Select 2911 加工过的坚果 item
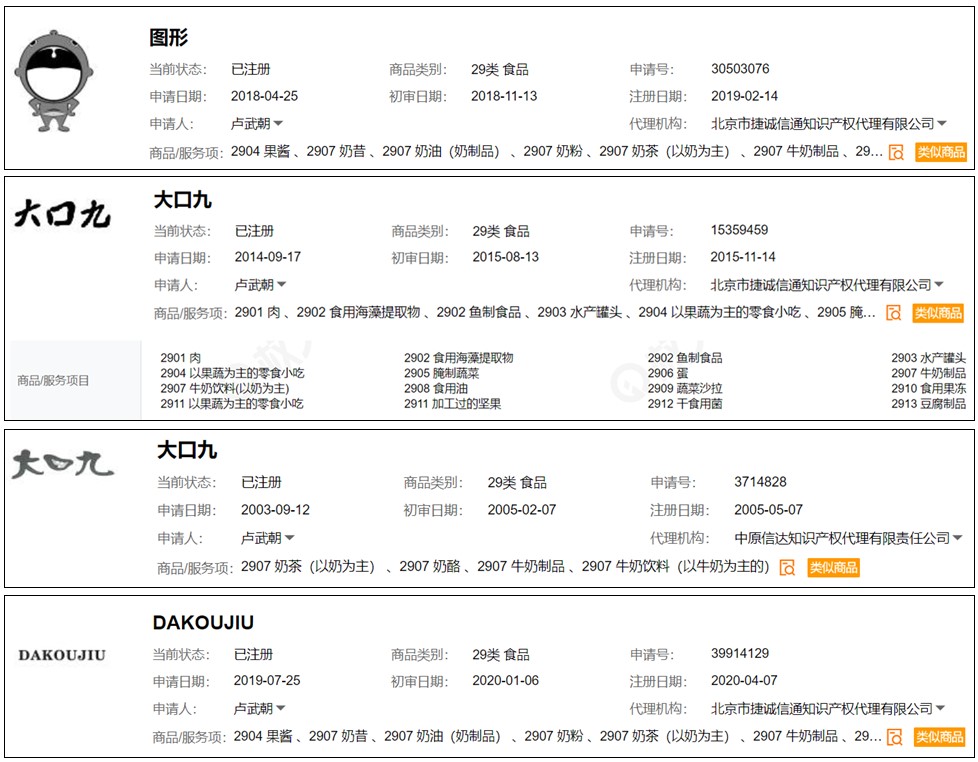 point(453,403)
